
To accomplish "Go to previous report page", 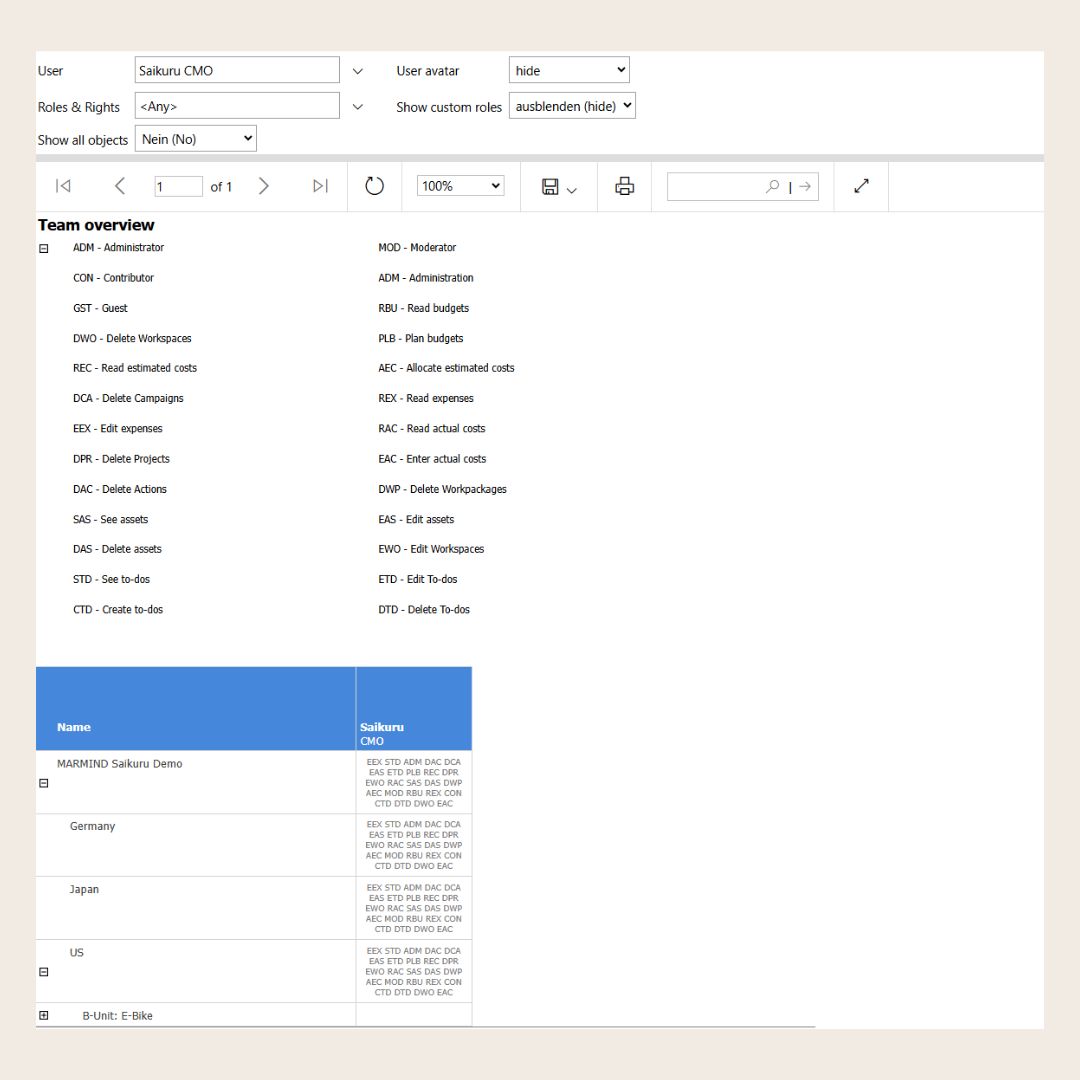I will click(x=120, y=186).
